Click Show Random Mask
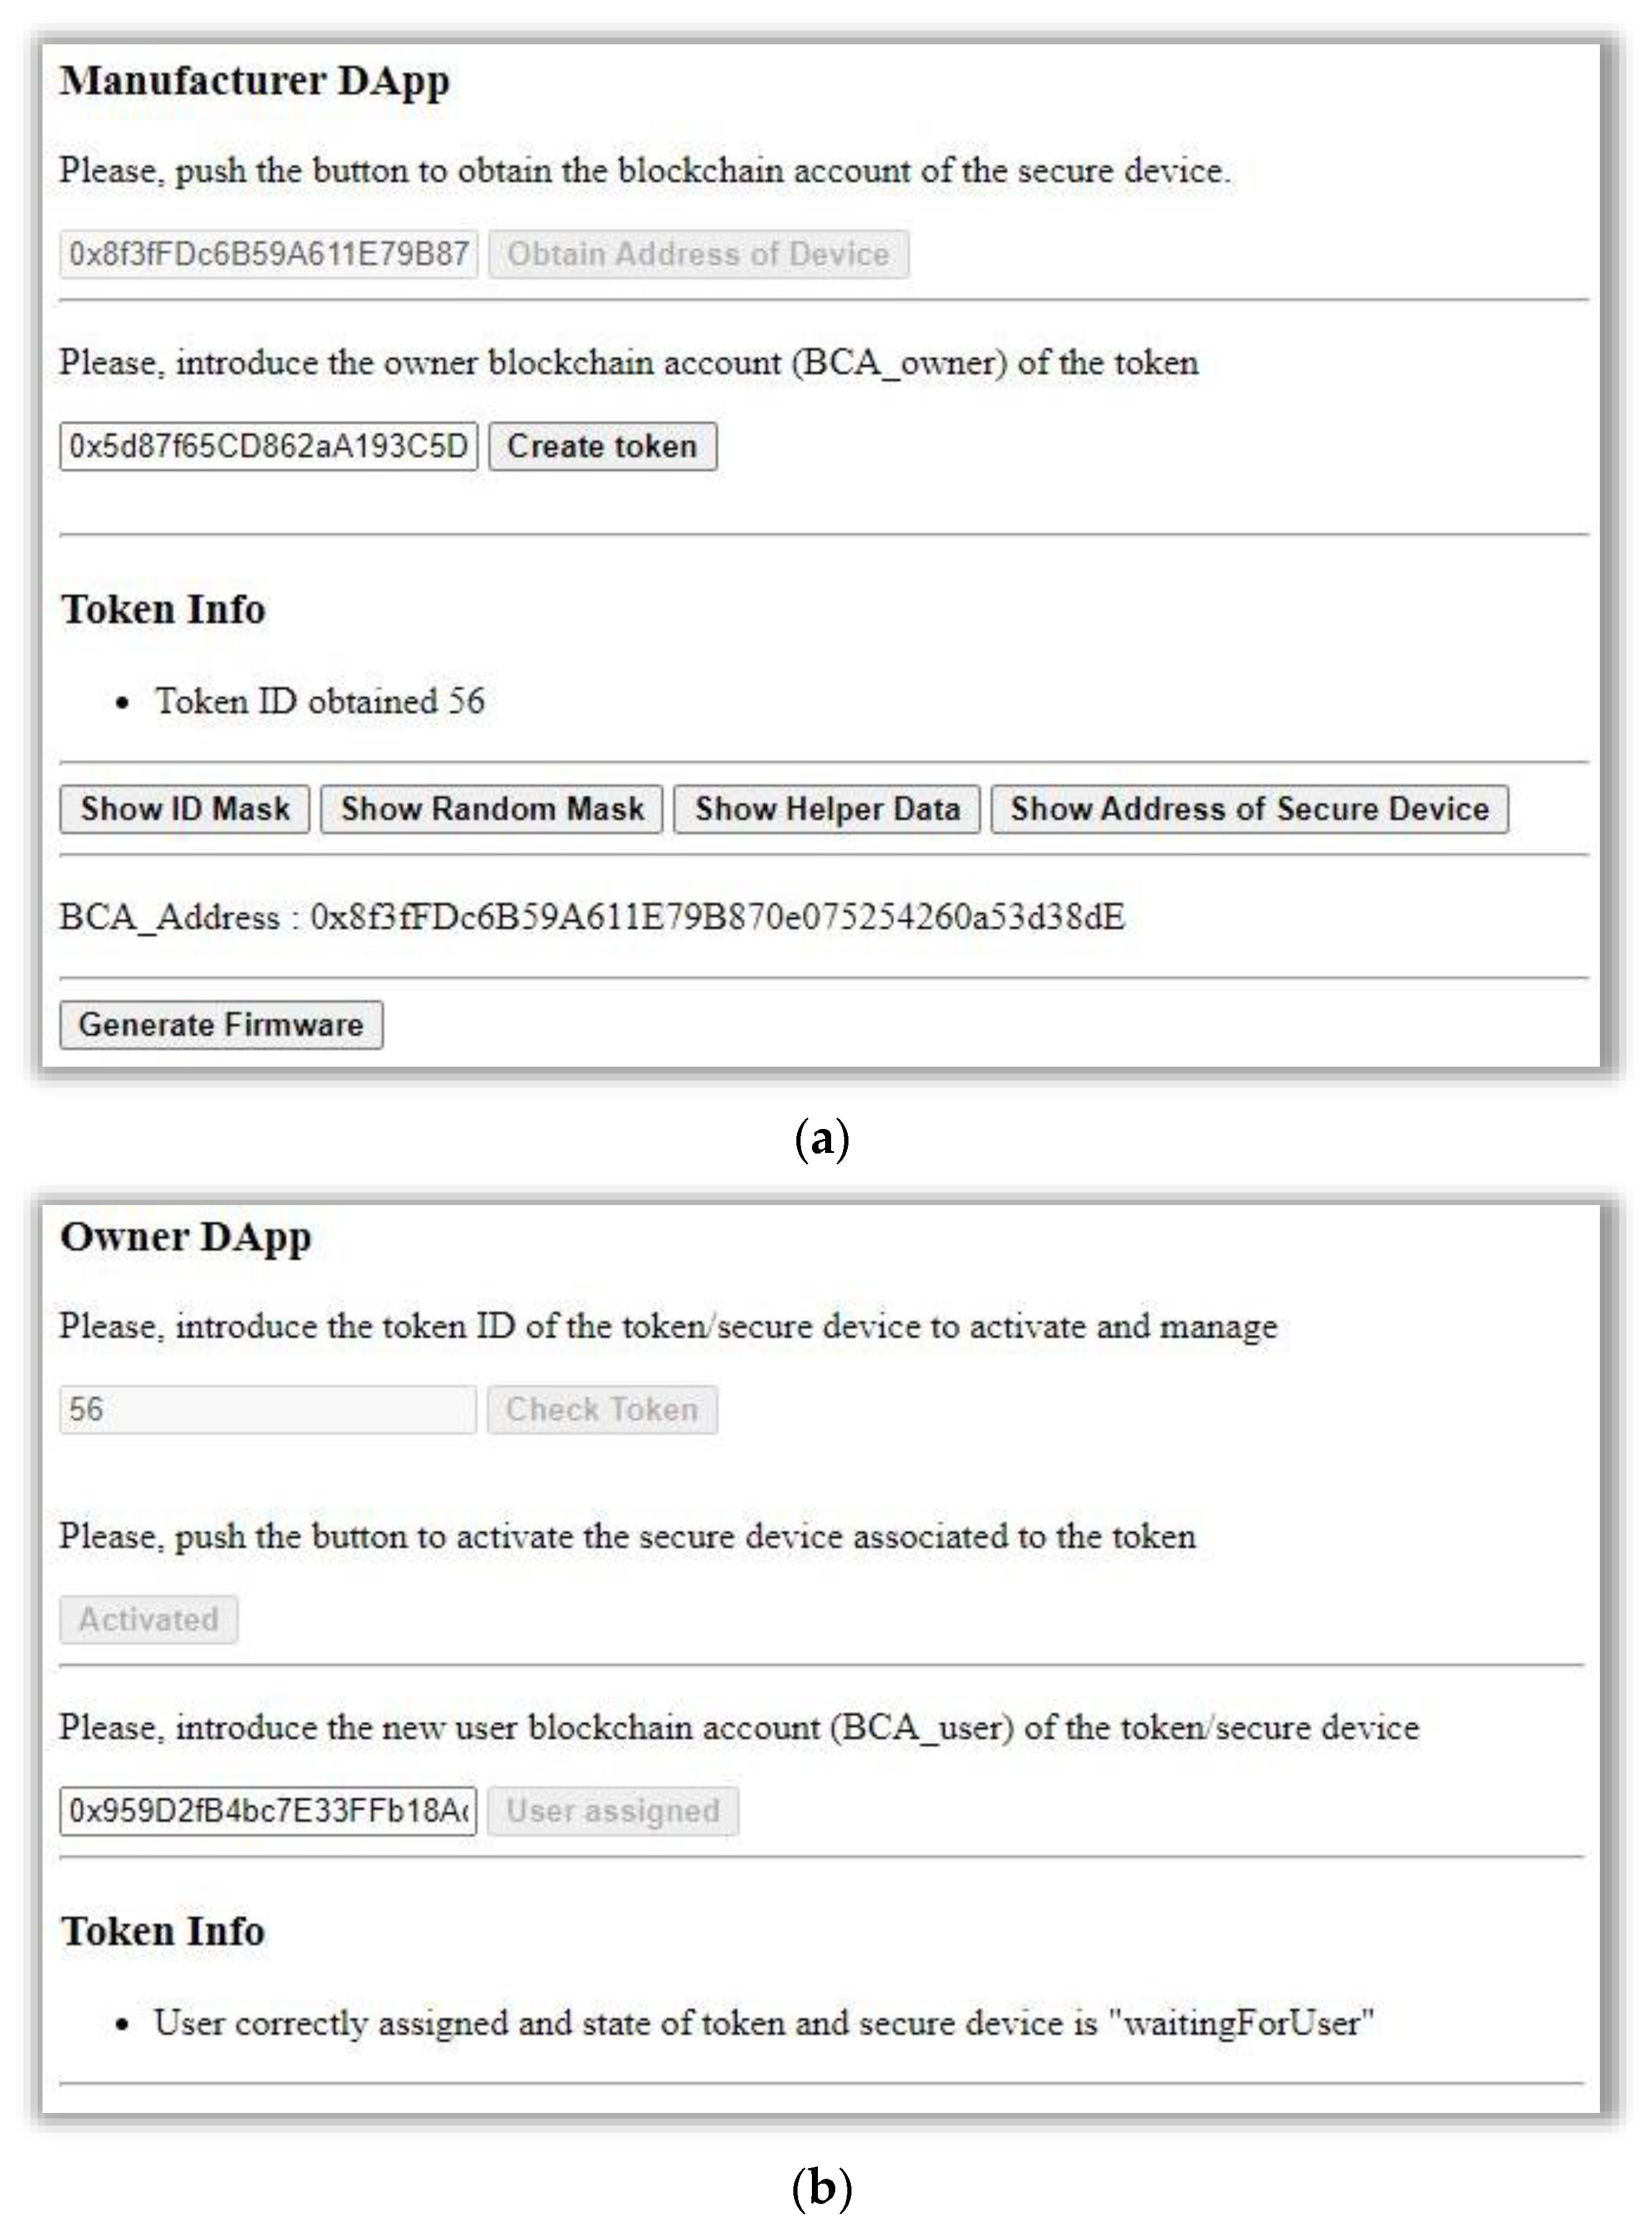The image size is (1652, 2225). [x=491, y=809]
